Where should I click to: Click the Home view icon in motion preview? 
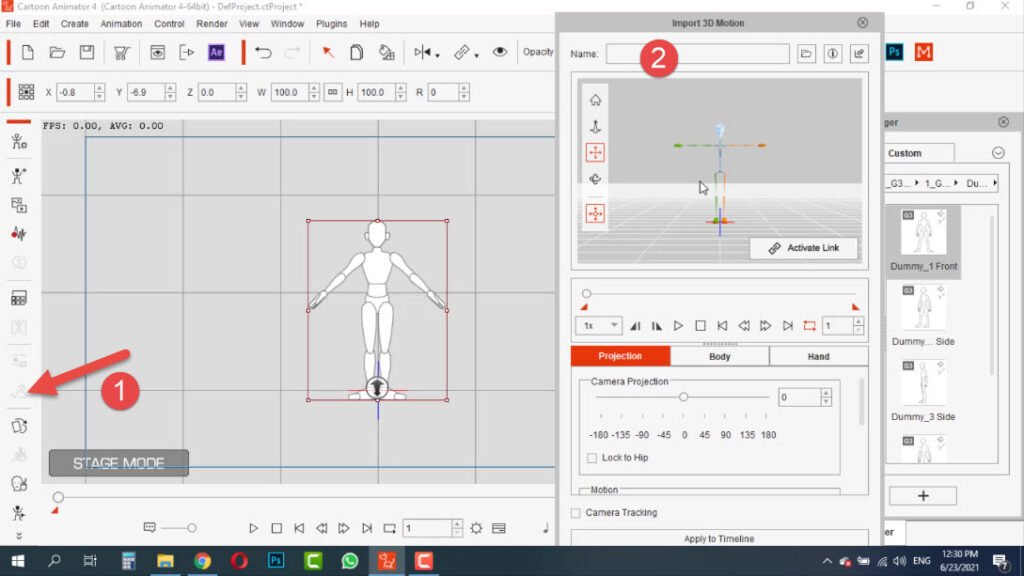[595, 100]
